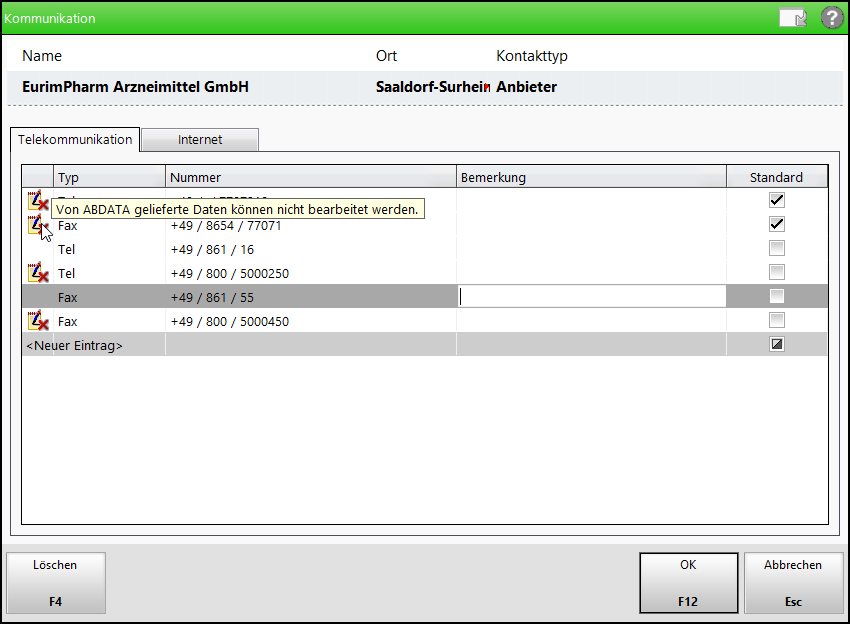Click the locked-edit icon of Tel 5000250 row
850x624 pixels.
38,273
